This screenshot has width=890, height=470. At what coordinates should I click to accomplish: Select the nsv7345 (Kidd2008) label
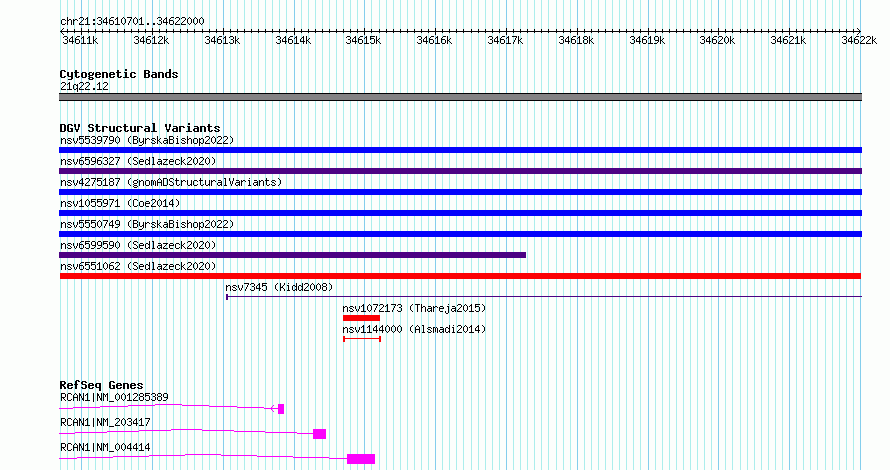tap(279, 287)
